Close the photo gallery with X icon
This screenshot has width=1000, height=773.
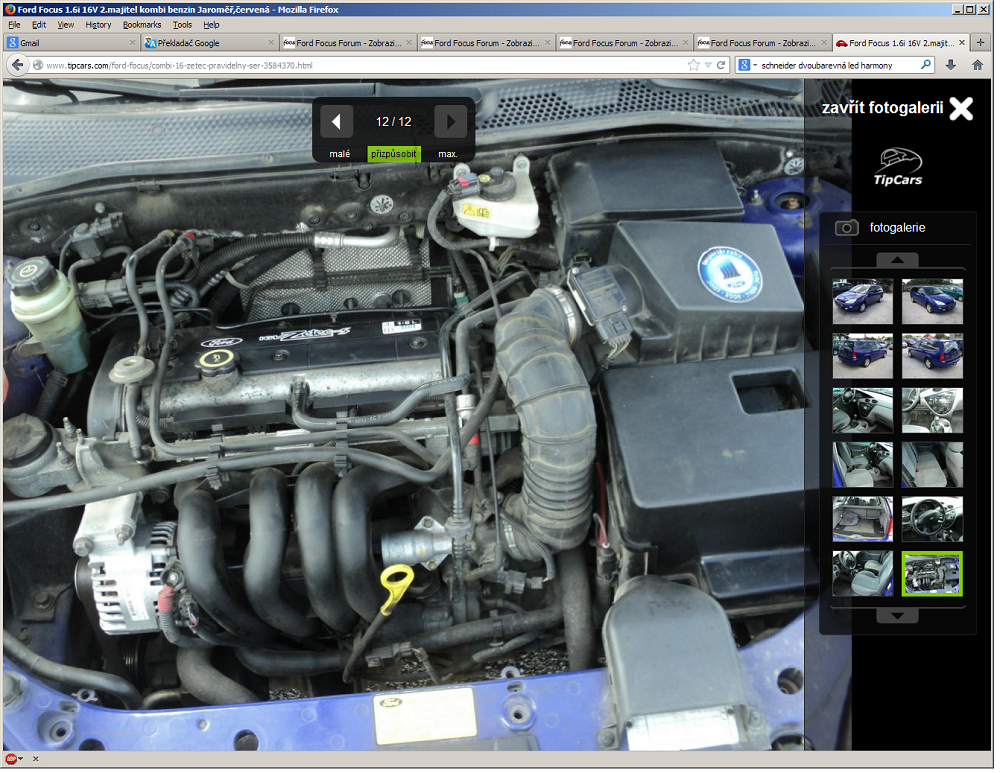point(960,109)
